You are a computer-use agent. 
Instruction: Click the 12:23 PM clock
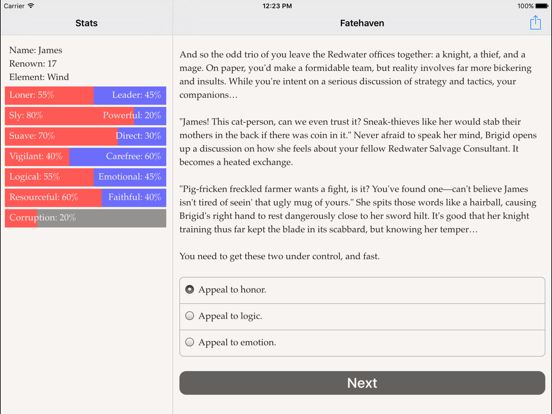pos(277,6)
